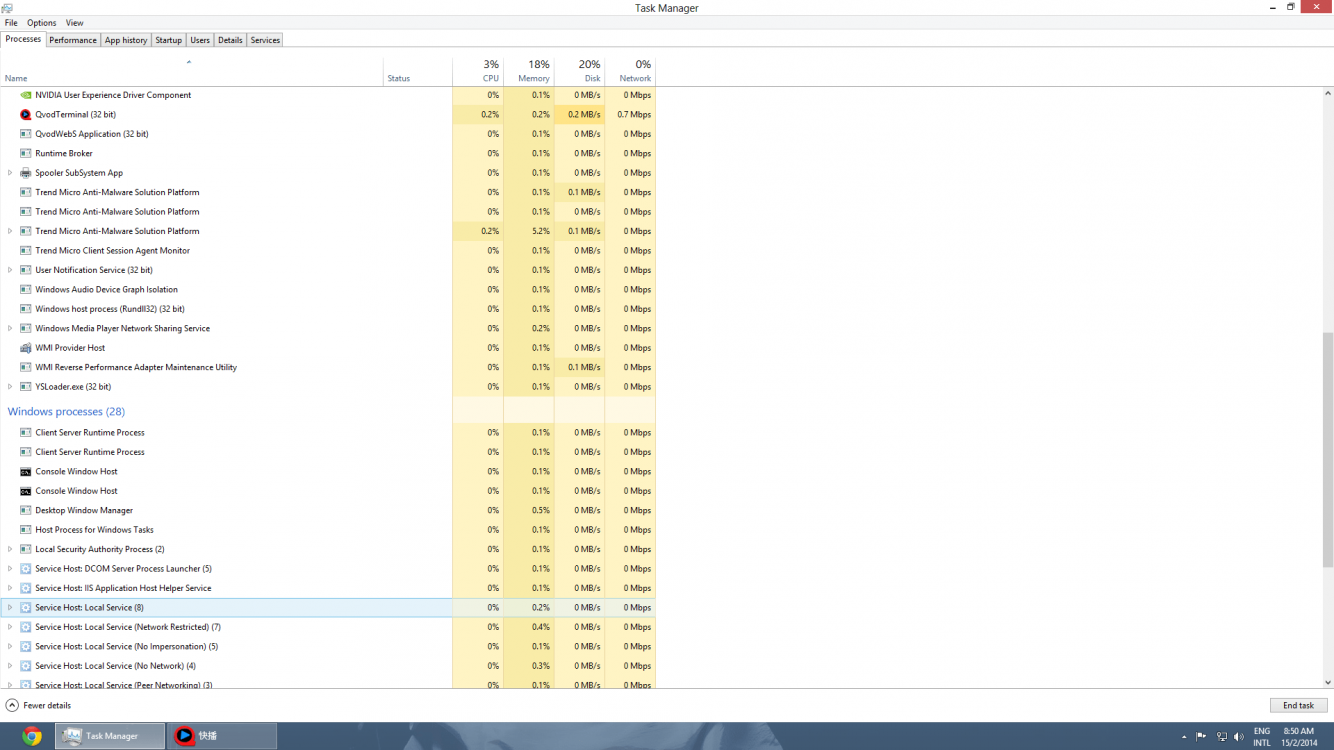
Task: Select the Windows processes (28) group header
Action: click(66, 412)
